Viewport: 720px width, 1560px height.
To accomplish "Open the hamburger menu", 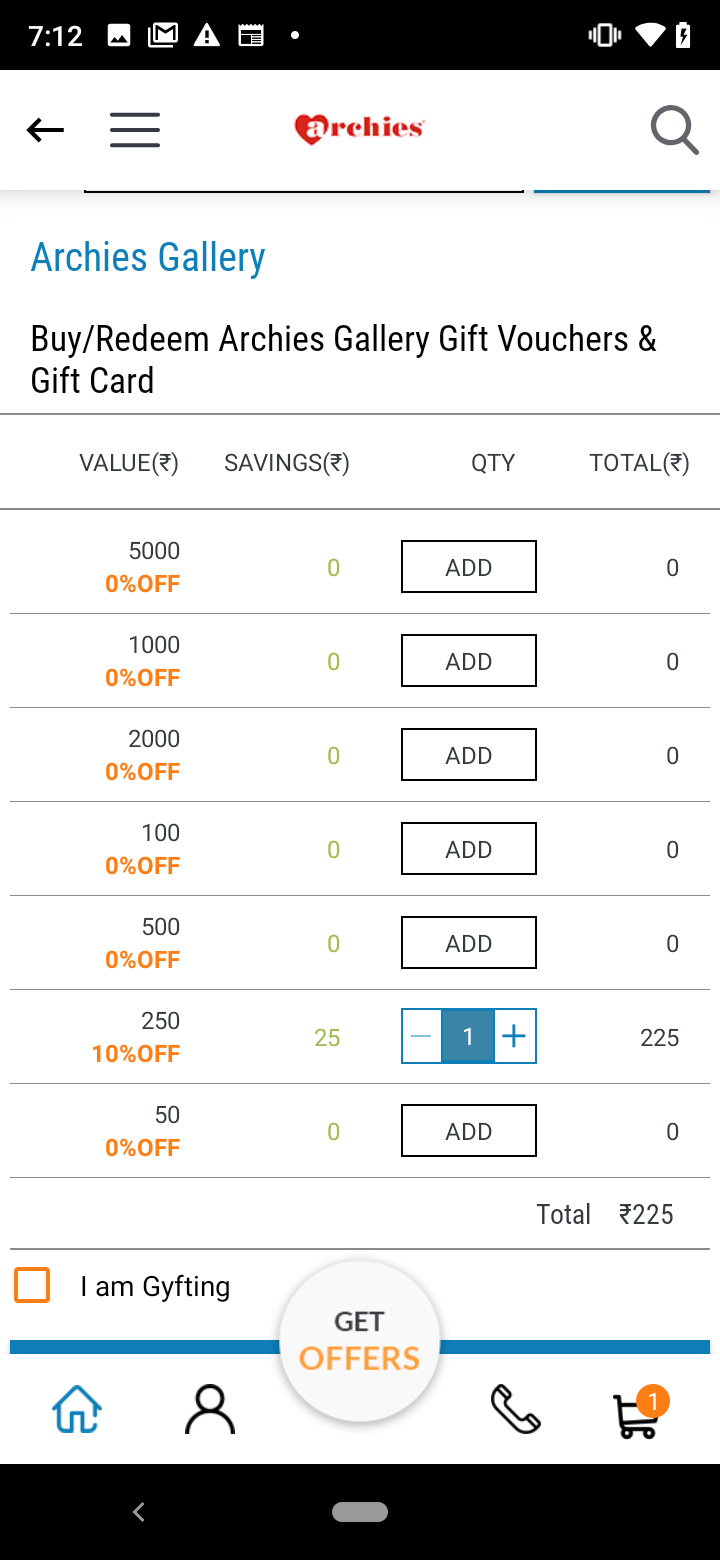I will click(x=135, y=130).
